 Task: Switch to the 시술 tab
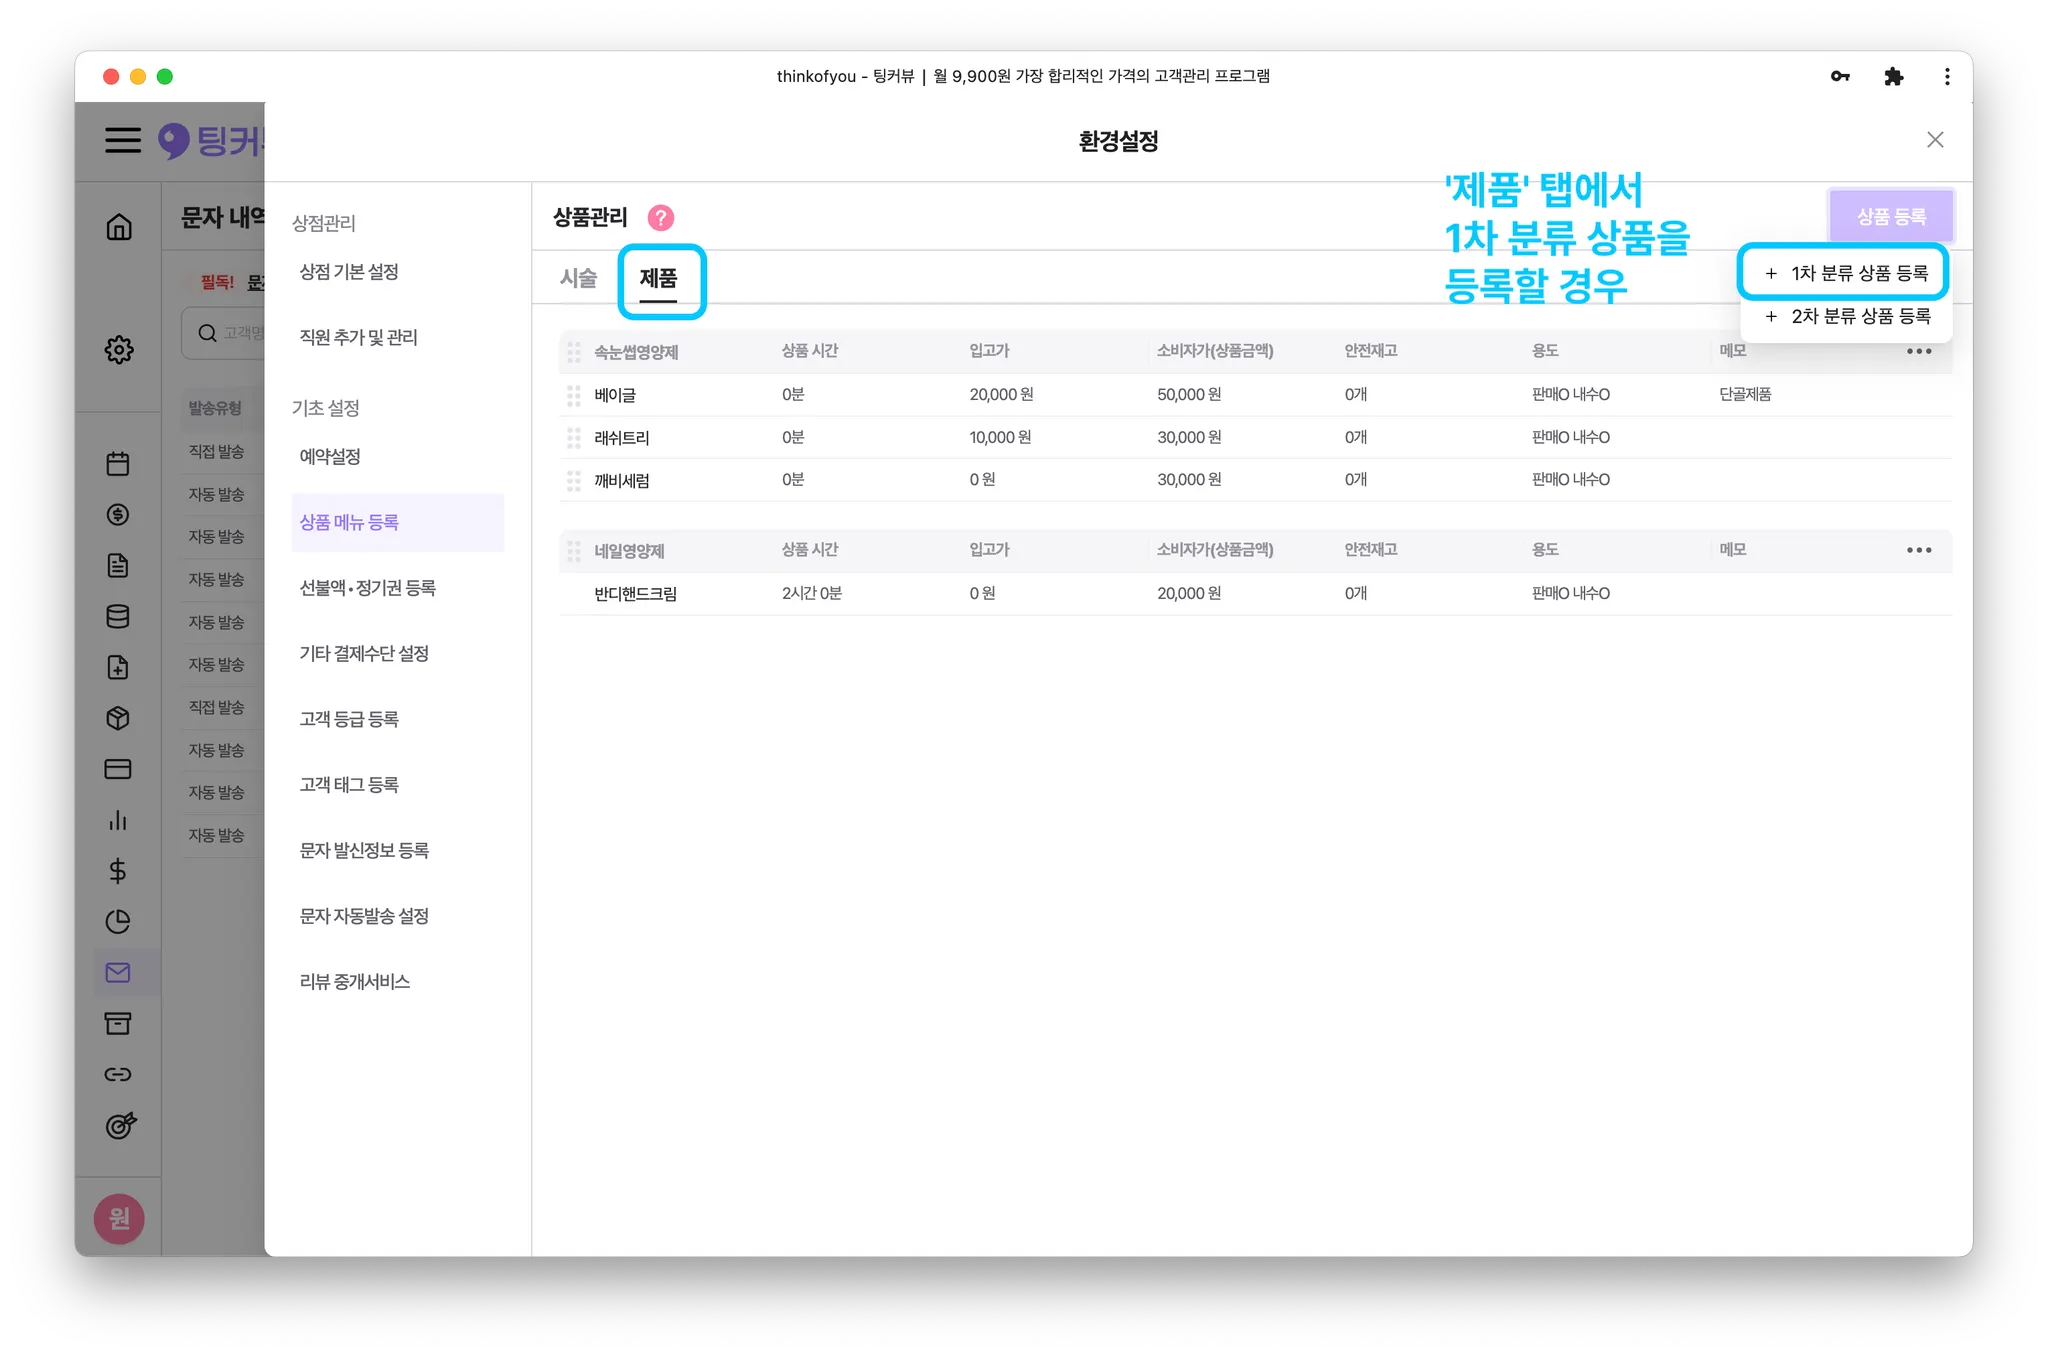[x=578, y=278]
